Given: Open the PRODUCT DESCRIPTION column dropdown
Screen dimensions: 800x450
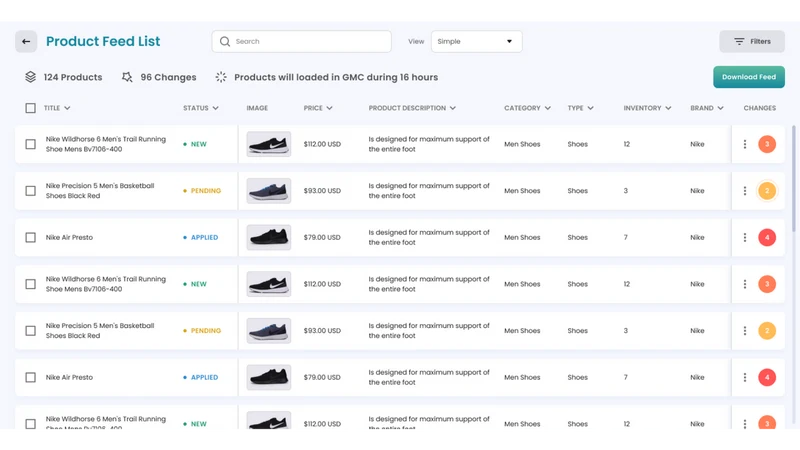Looking at the screenshot, I should [x=412, y=108].
